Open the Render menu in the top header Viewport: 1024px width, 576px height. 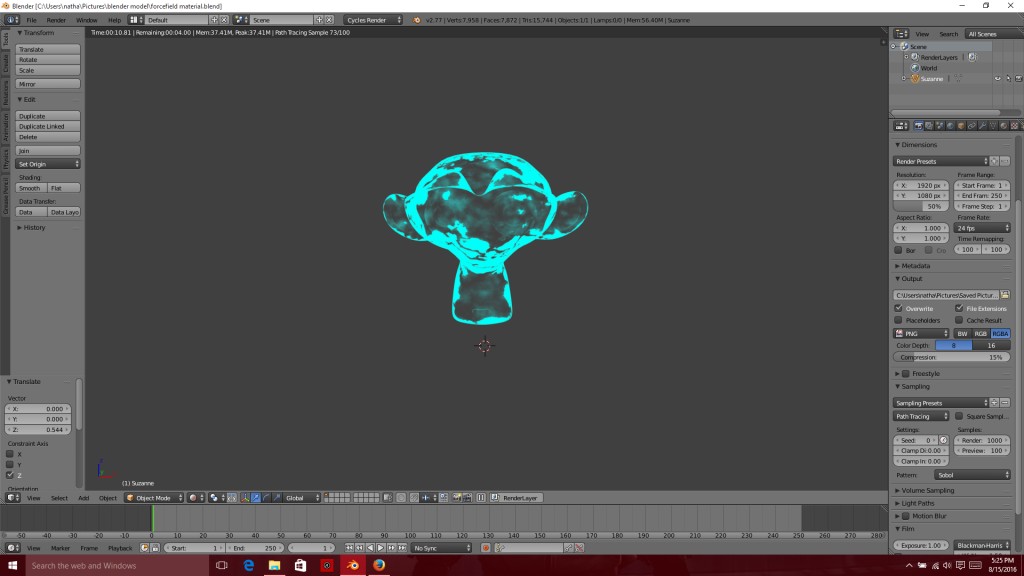point(55,19)
